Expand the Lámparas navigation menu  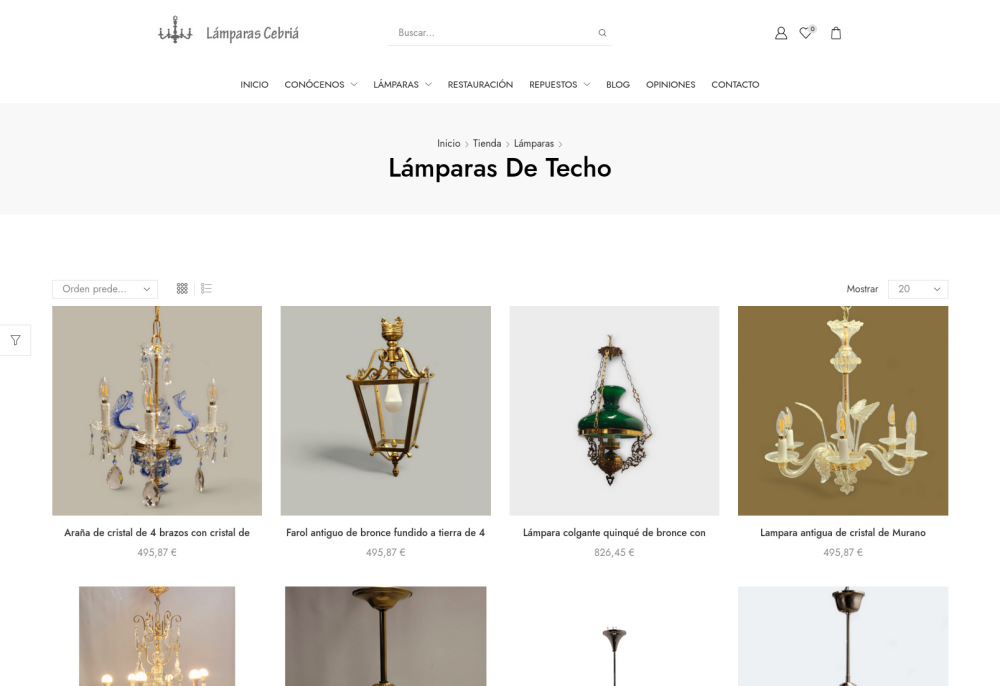tap(402, 84)
